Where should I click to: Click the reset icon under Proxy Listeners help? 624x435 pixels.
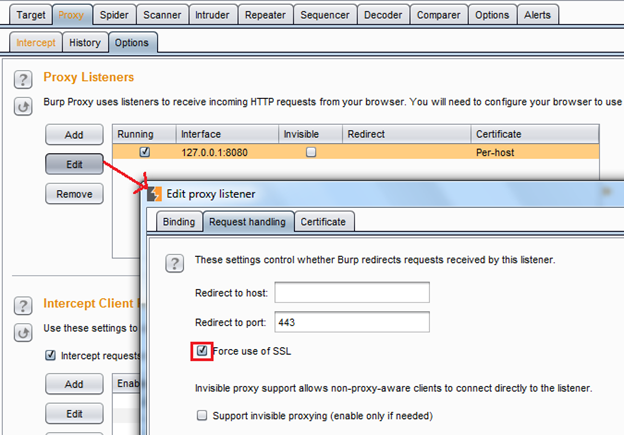[x=23, y=106]
